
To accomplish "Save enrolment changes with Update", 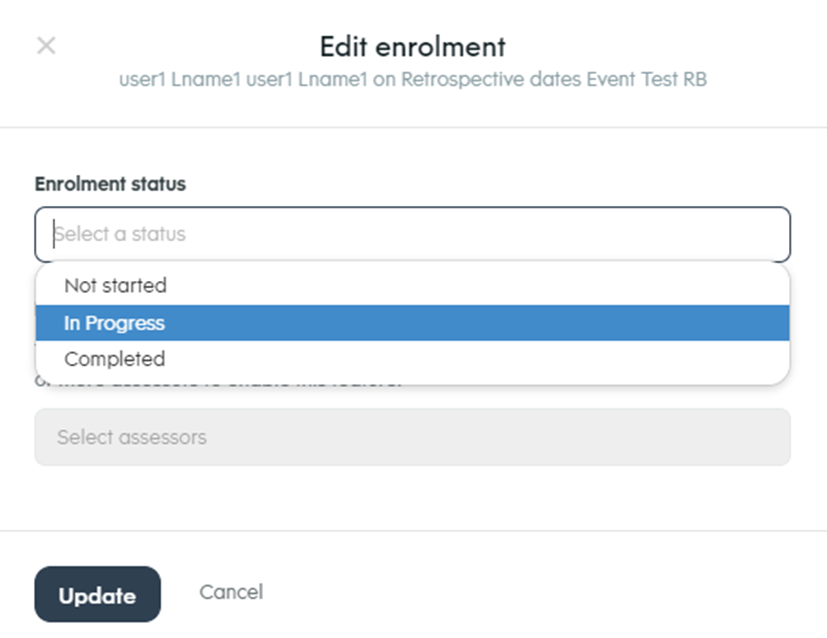I will [98, 594].
